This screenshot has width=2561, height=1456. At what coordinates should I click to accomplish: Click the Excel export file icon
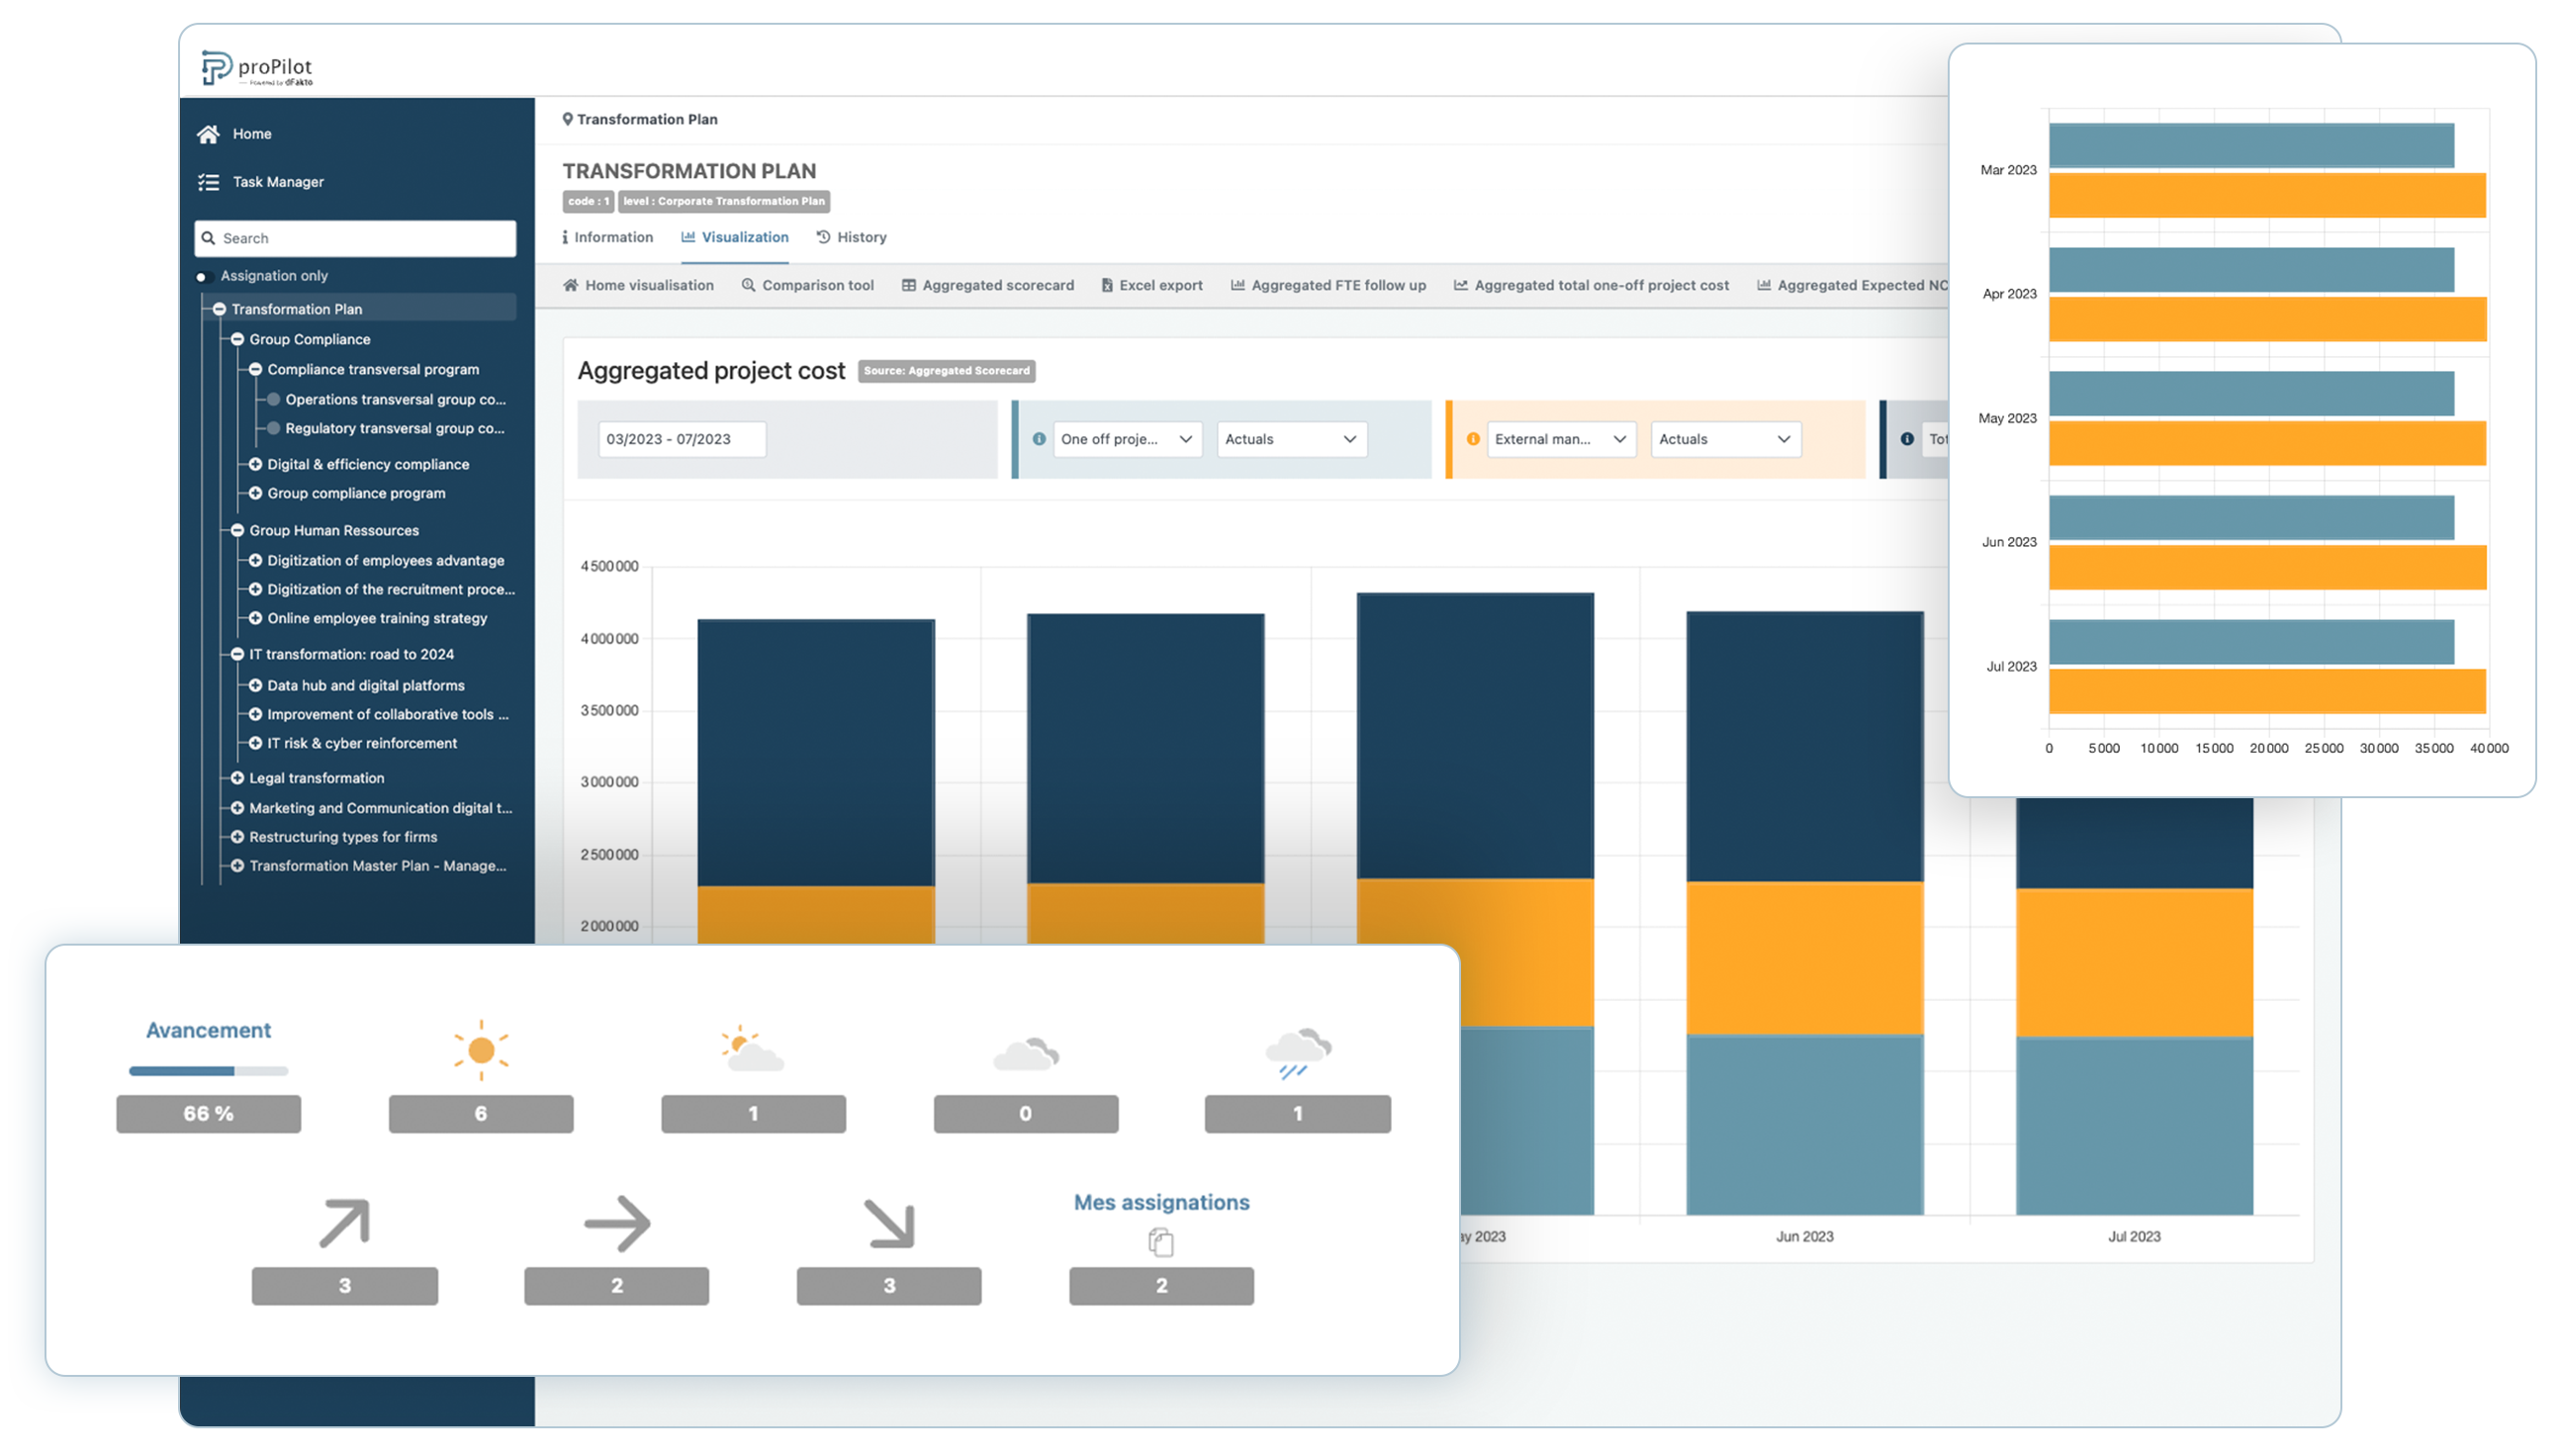pos(1107,285)
